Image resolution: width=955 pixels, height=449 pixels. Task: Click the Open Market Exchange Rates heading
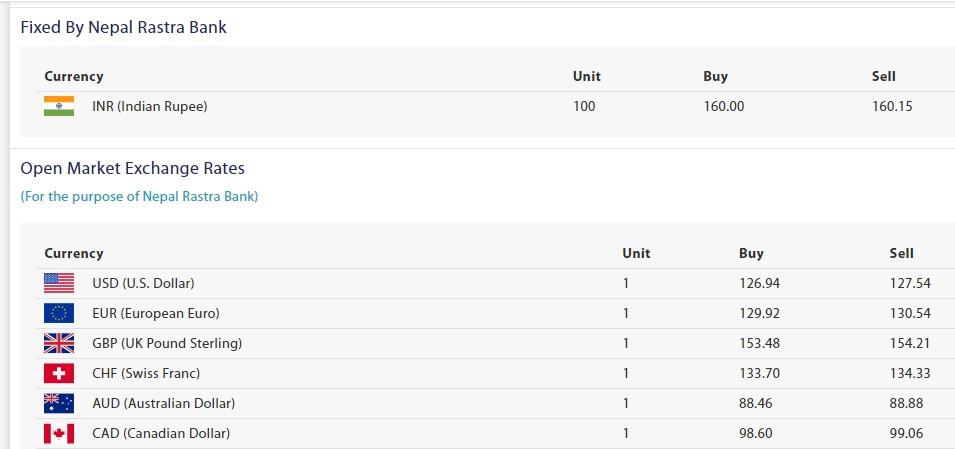133,168
